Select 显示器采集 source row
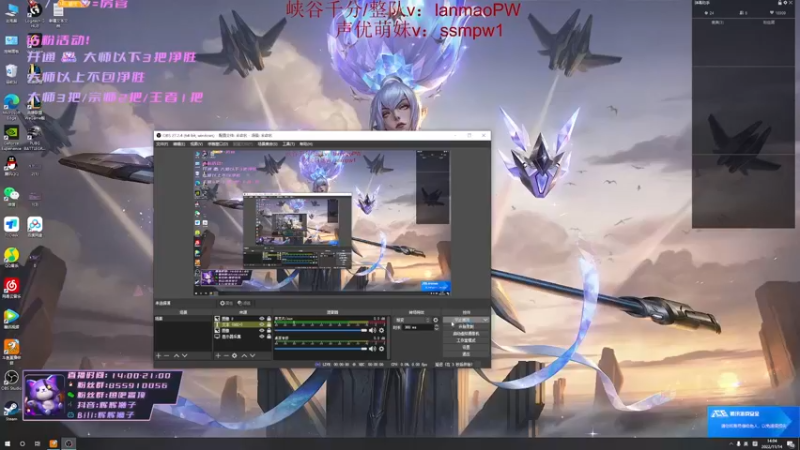The height and width of the screenshot is (450, 800). pyautogui.click(x=242, y=337)
